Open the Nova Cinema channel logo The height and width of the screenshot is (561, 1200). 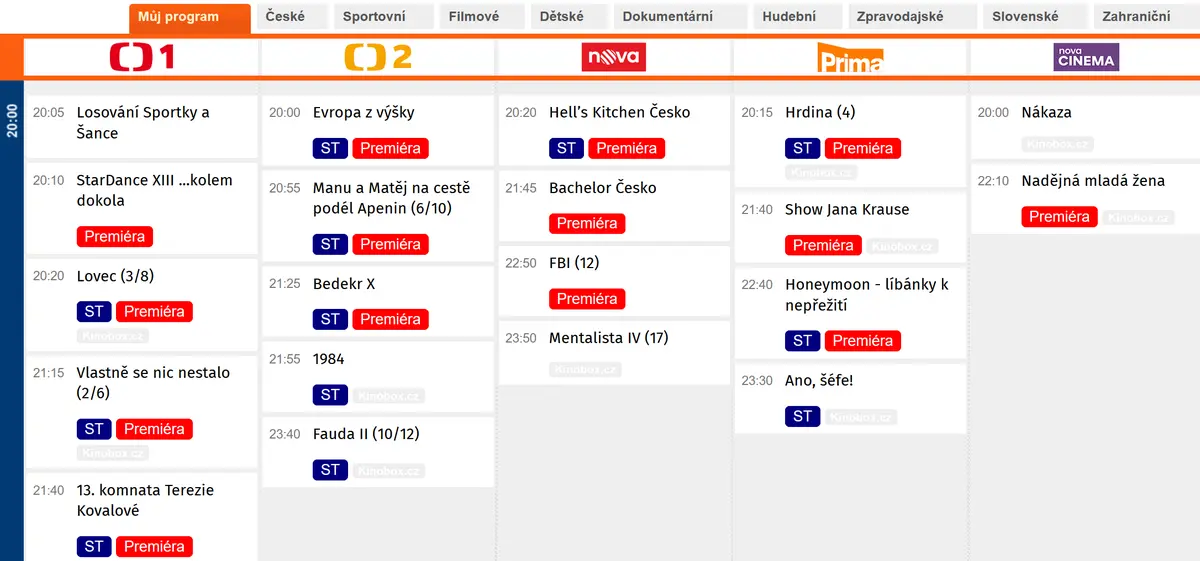click(1086, 58)
